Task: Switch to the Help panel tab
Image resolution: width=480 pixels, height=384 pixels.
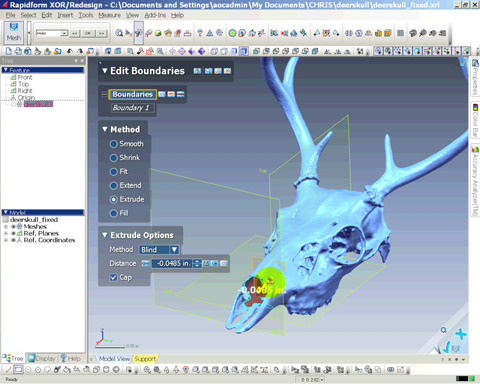Action: pos(70,359)
